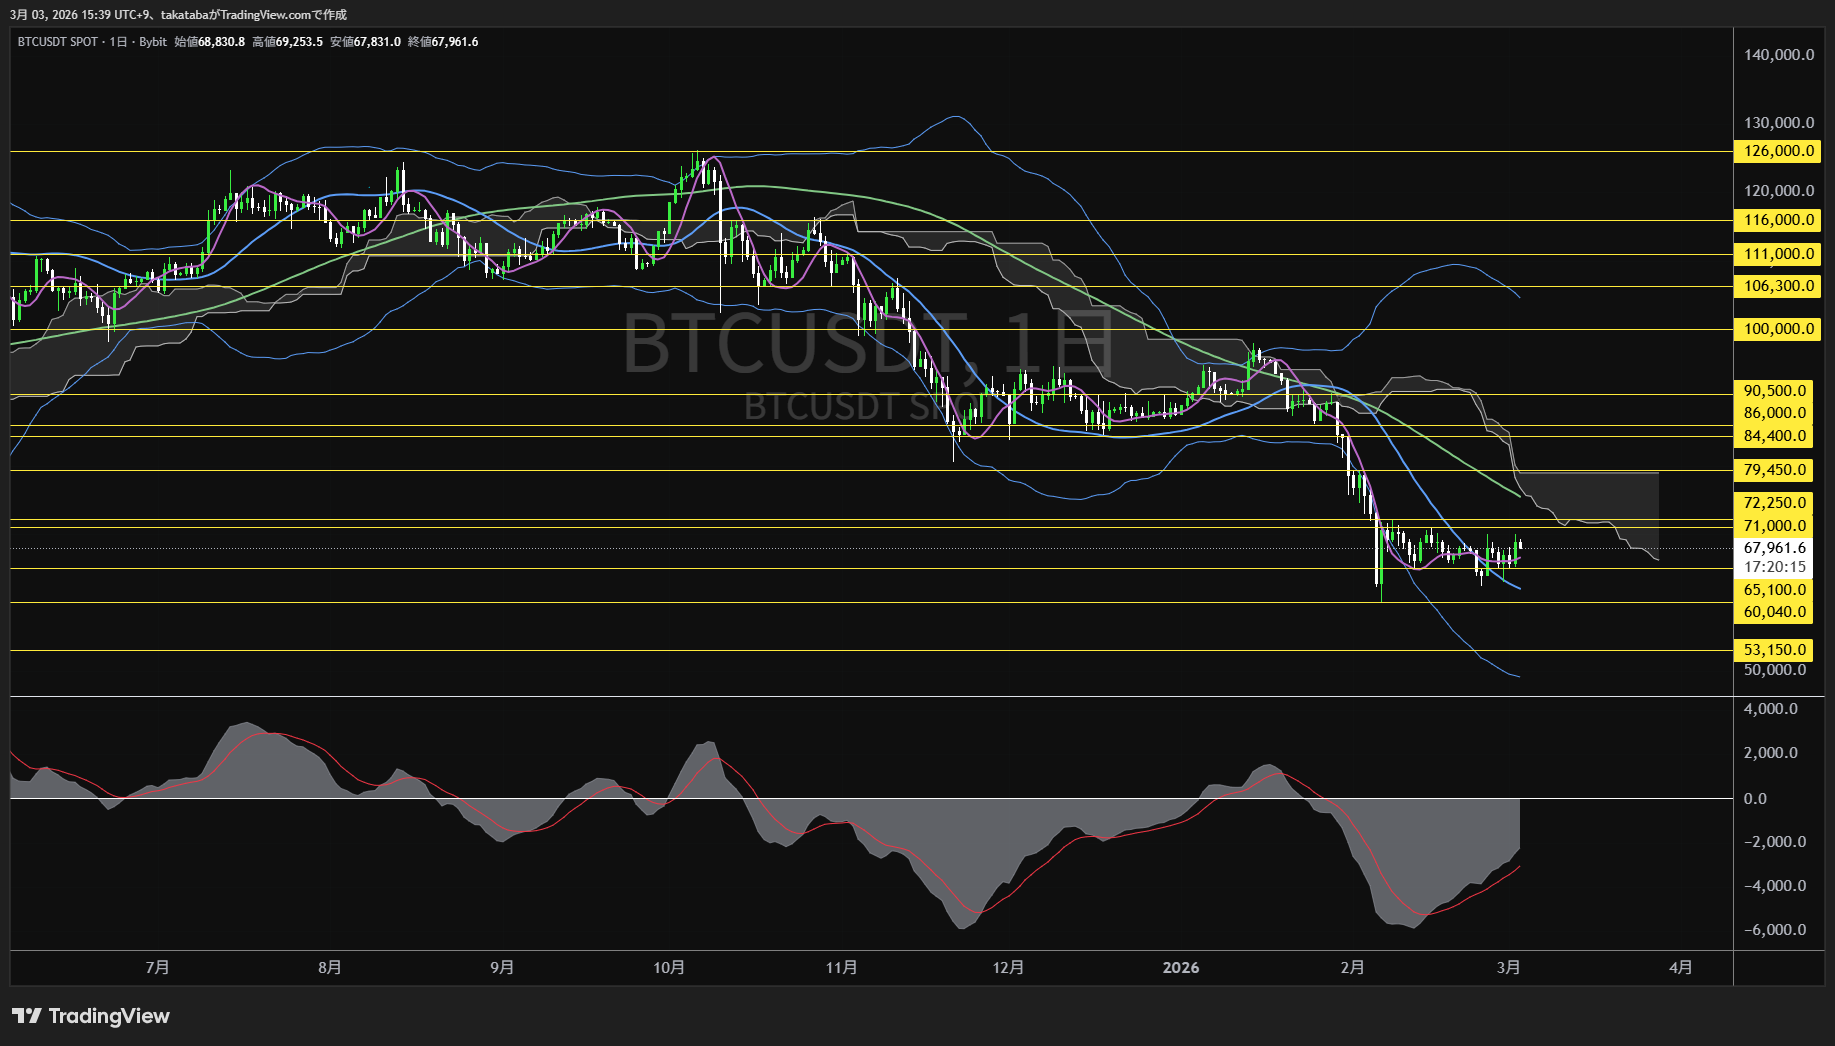The width and height of the screenshot is (1835, 1046).
Task: Select the 79,450.0 price level label
Action: [1775, 470]
